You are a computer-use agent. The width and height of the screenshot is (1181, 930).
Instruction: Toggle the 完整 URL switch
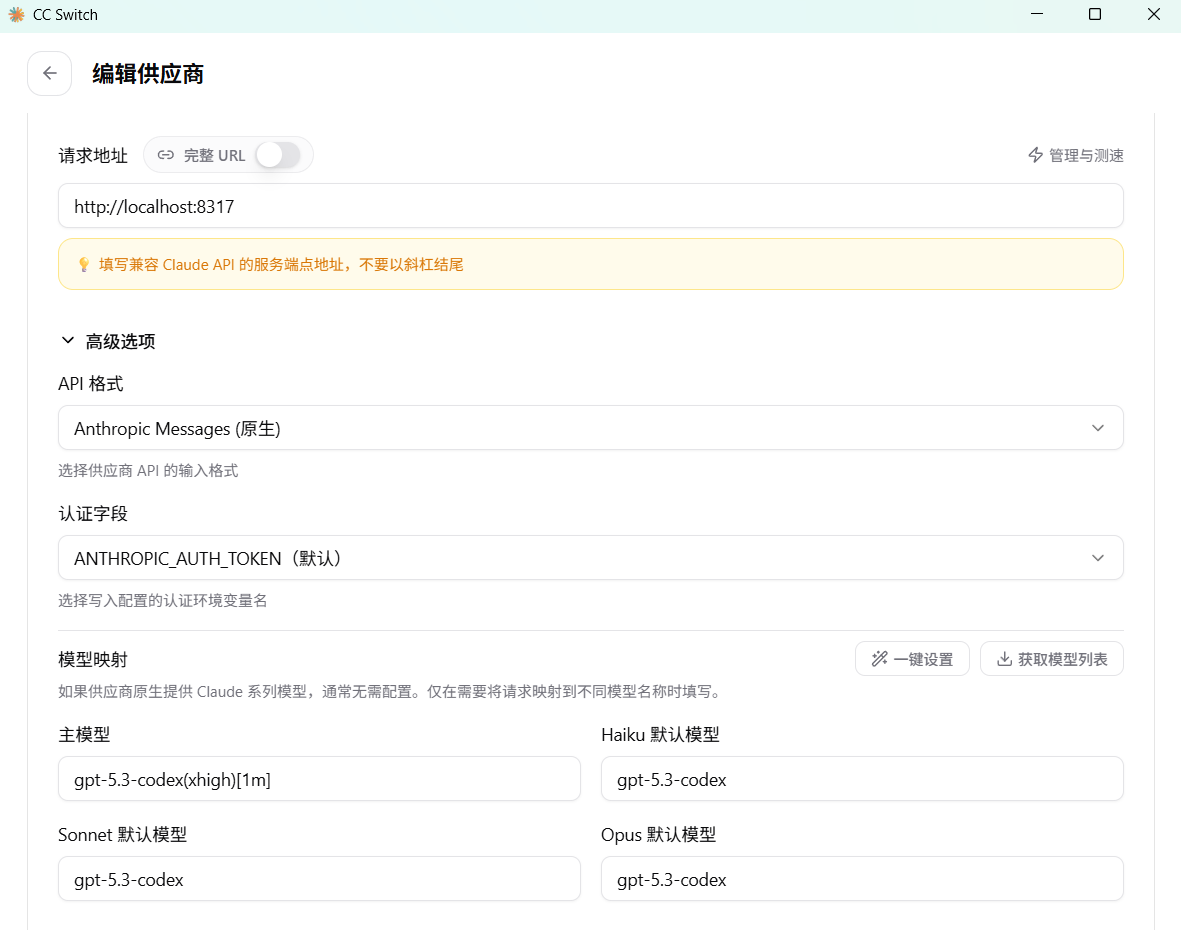pyautogui.click(x=278, y=155)
